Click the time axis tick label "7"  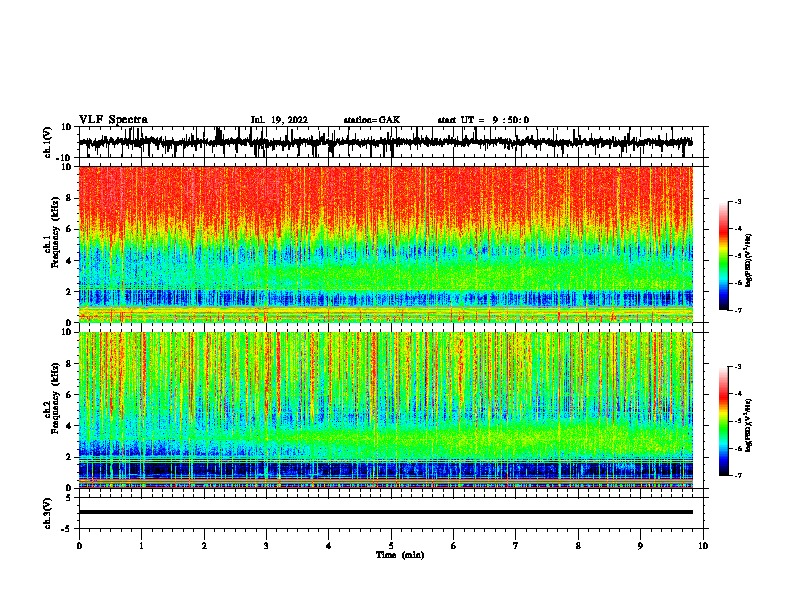516,546
